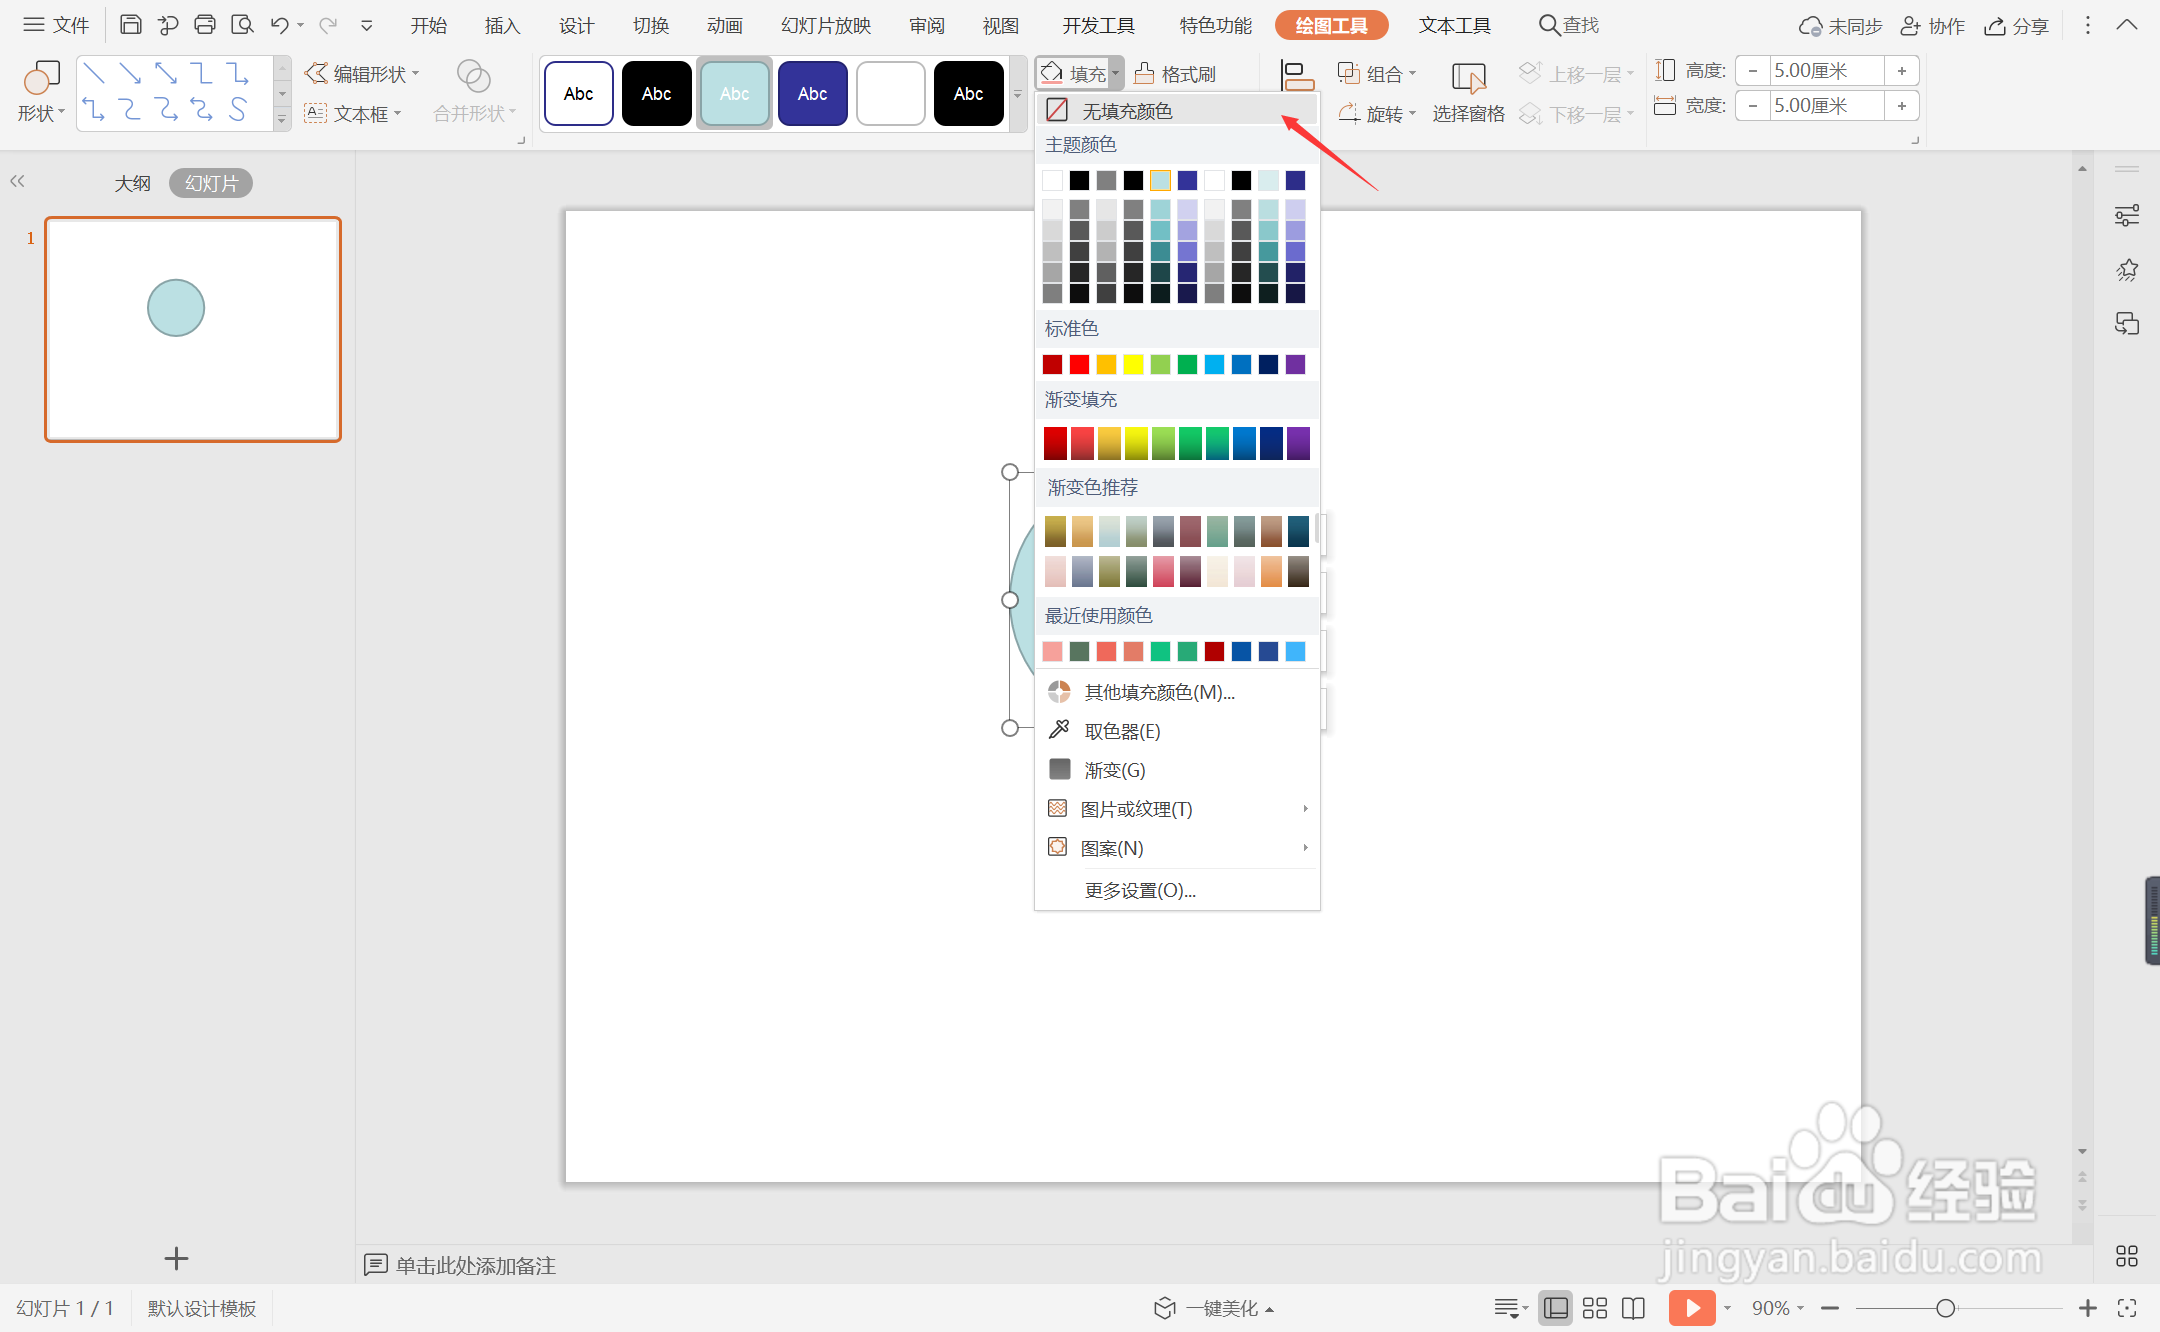This screenshot has width=2160, height=1332.
Task: Switch to slide sorter view
Action: [1595, 1308]
